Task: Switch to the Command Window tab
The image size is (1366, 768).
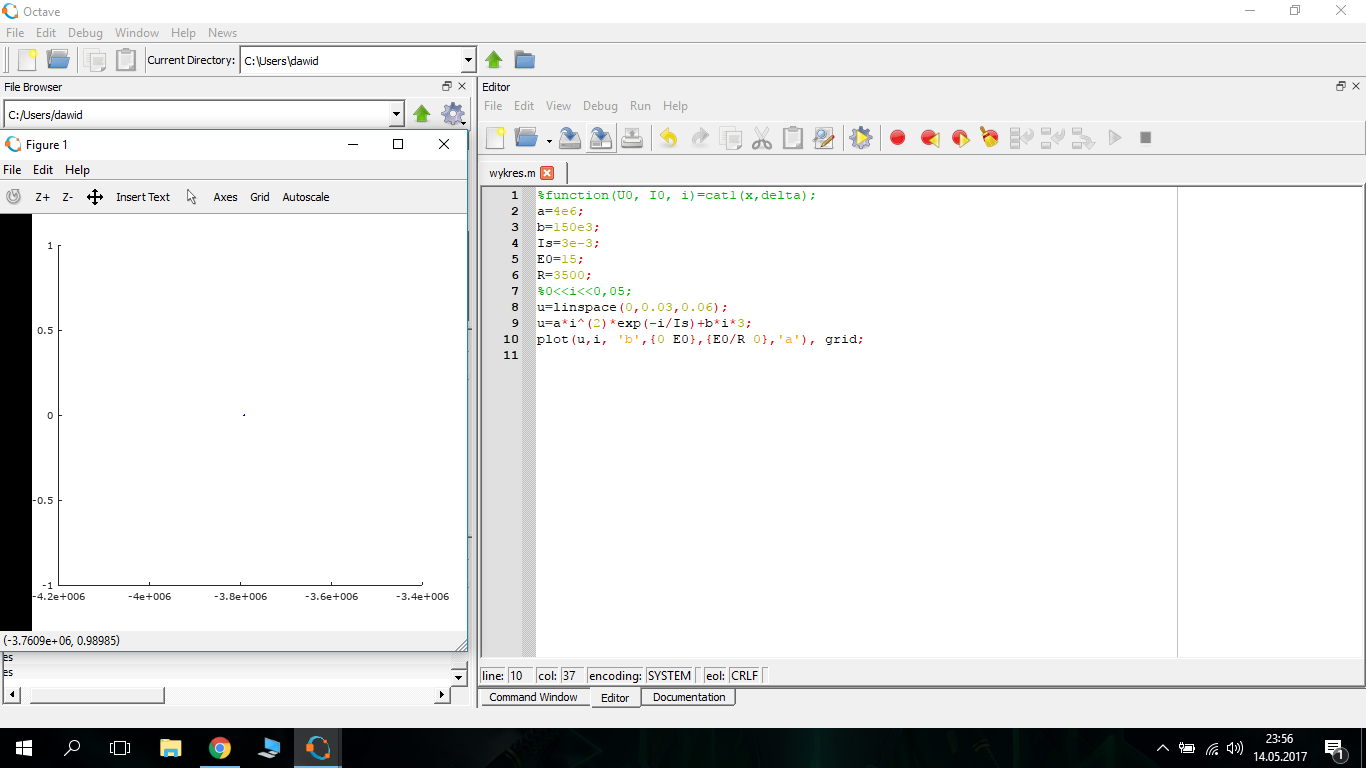Action: (x=533, y=697)
